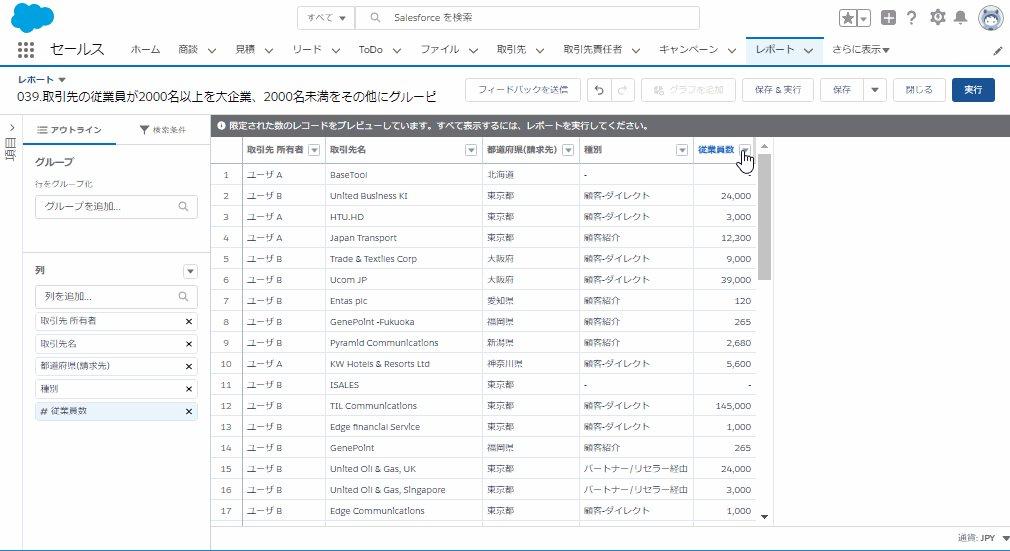1010x551 pixels.
Task: Click the Salesforce を検索 search box
Action: [527, 18]
